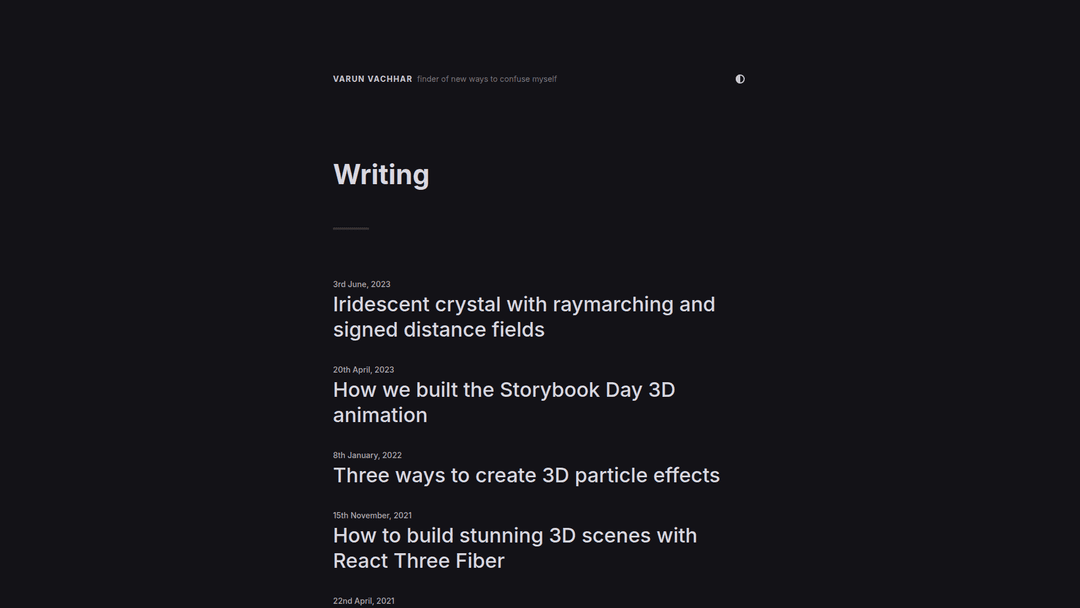Open the Varun Vachhar home link
The image size is (1080, 608).
coord(372,79)
